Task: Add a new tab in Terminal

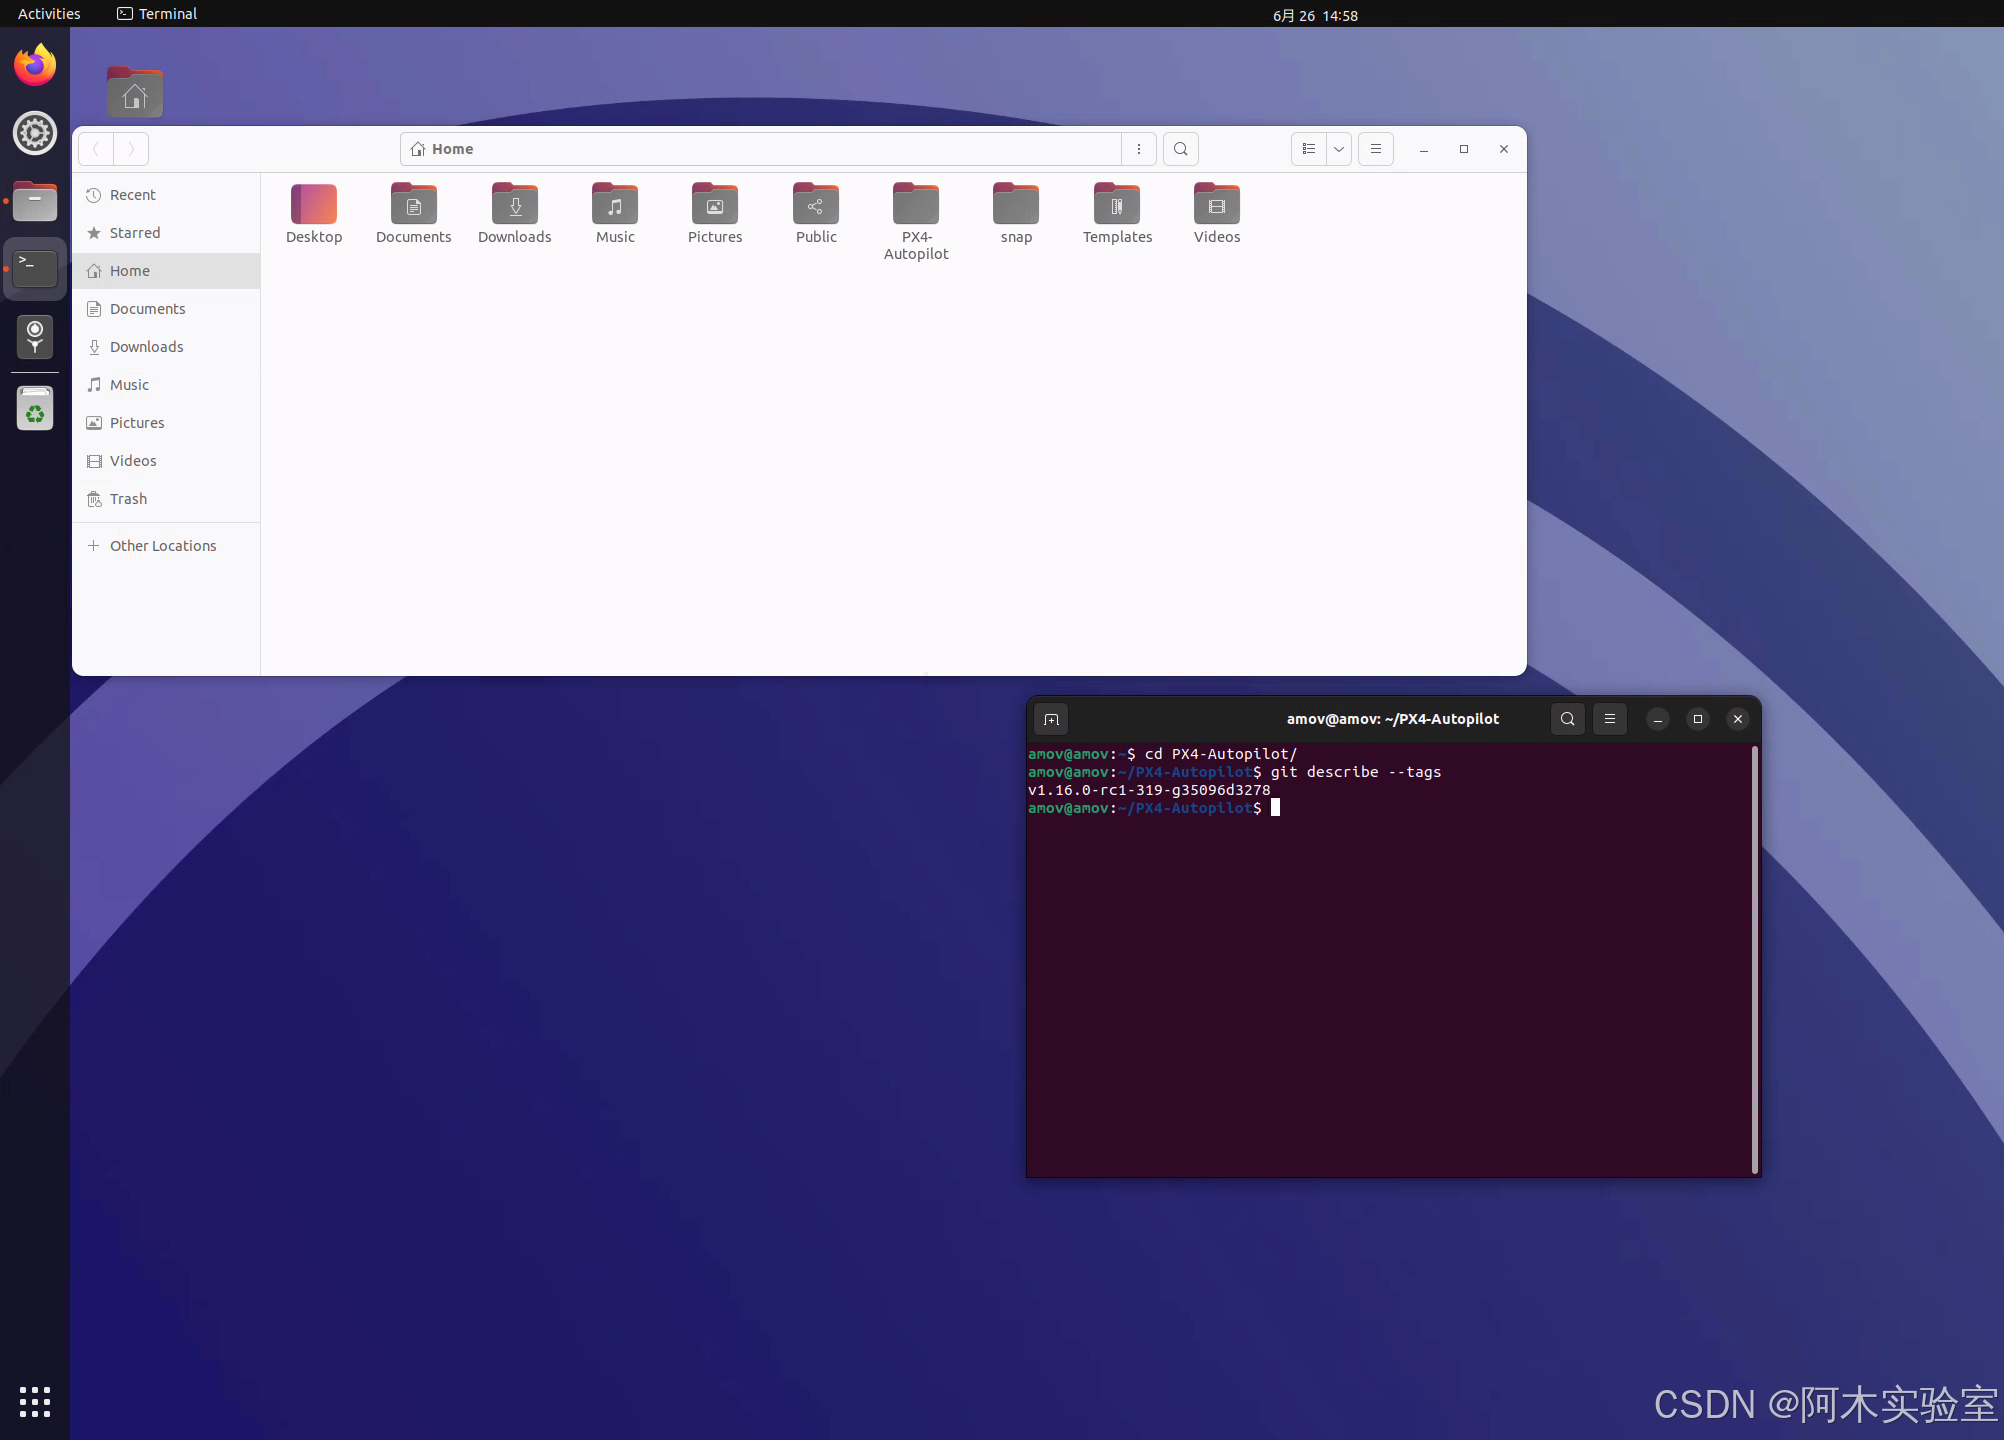Action: click(x=1051, y=719)
